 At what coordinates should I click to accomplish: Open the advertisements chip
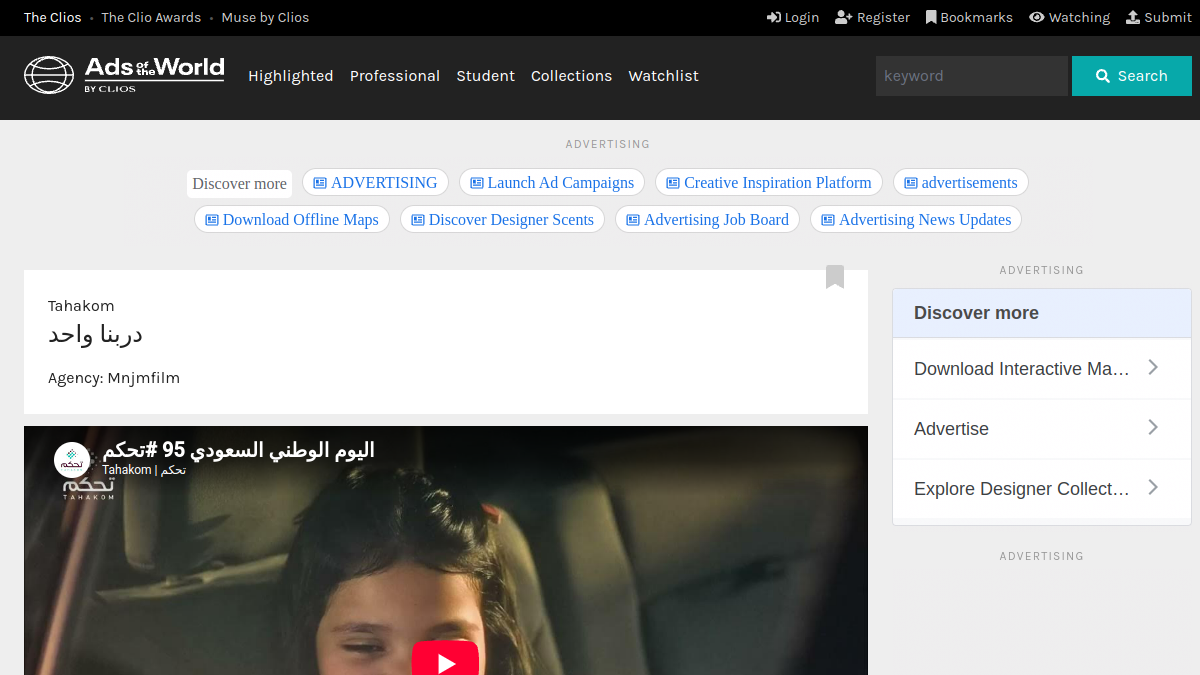(961, 183)
